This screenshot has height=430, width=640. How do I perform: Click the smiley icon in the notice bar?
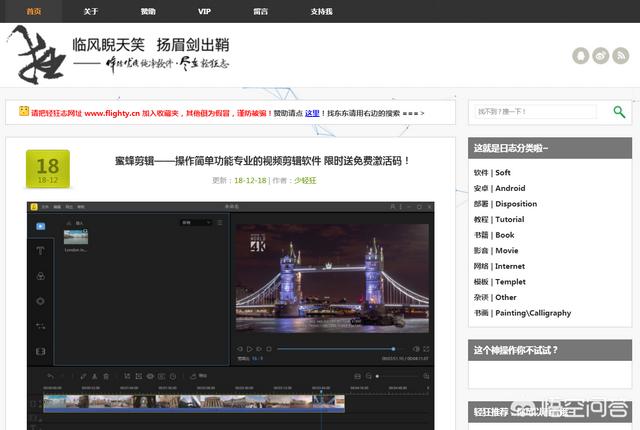click(24, 112)
